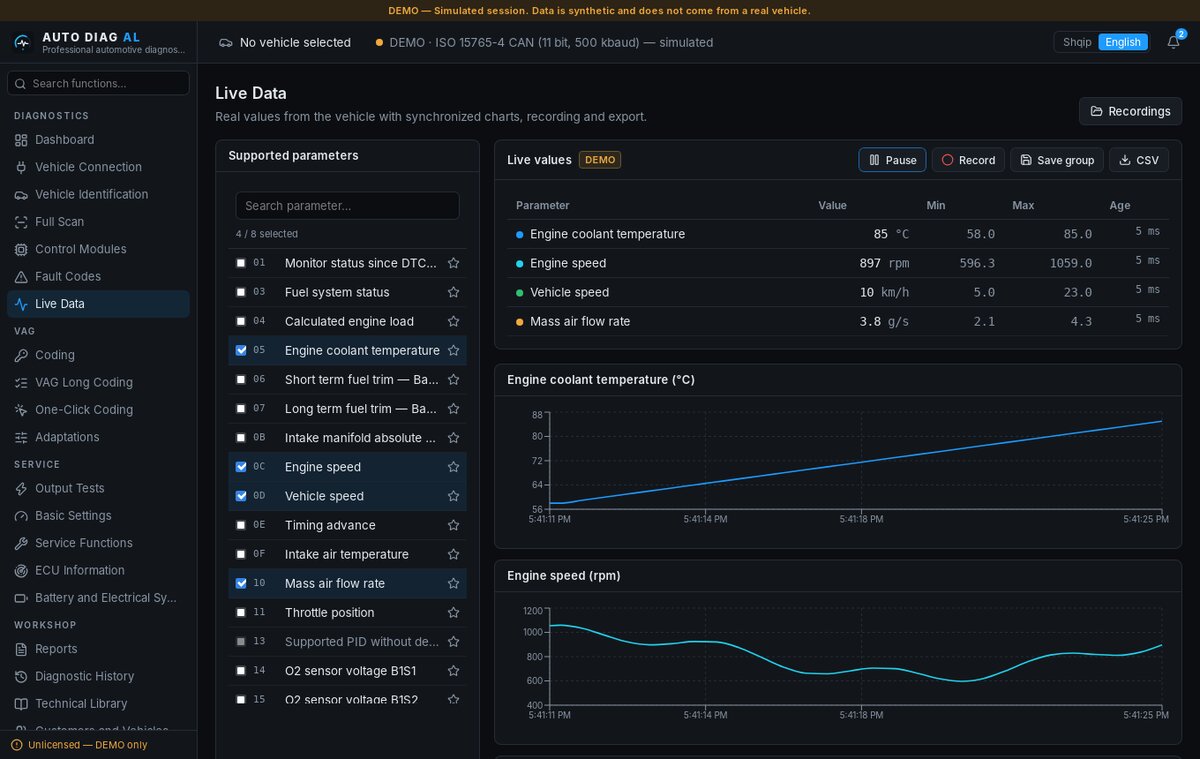Click Engine coolant temperature row in live values
The image size is (1200, 759).
(838, 234)
